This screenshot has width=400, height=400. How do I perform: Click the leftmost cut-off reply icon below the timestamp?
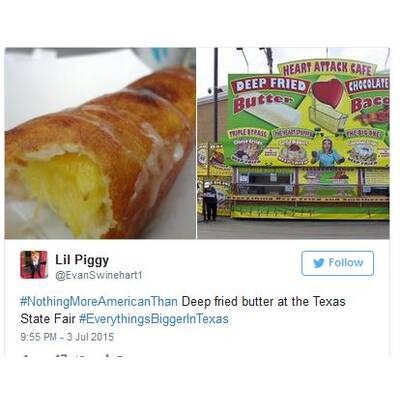25,356
